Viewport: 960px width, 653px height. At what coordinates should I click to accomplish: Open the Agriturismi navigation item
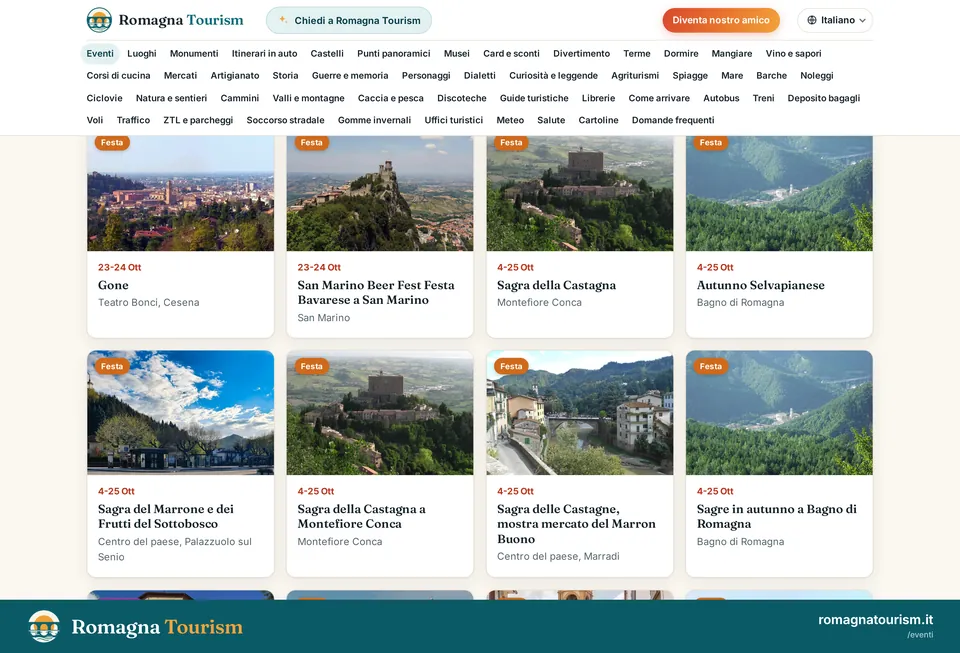point(635,76)
